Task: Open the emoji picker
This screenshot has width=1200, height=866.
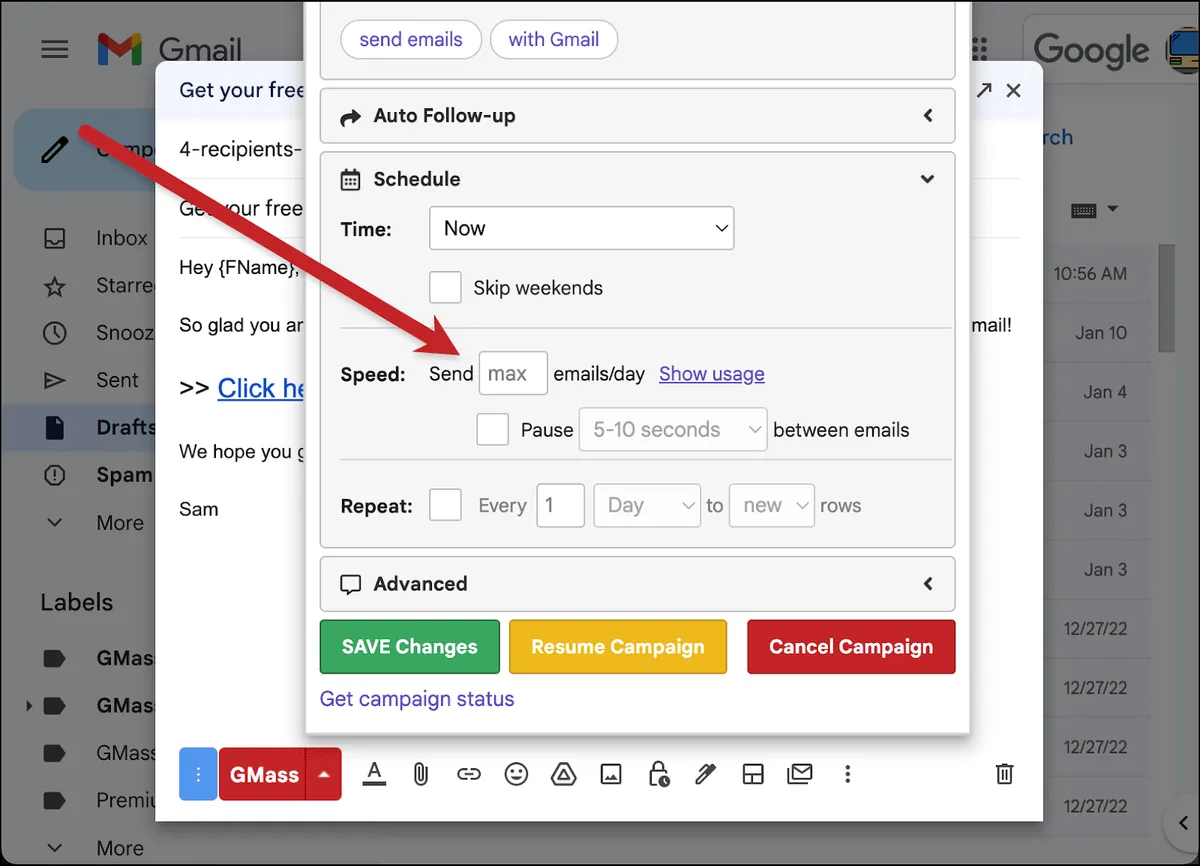Action: (x=516, y=774)
